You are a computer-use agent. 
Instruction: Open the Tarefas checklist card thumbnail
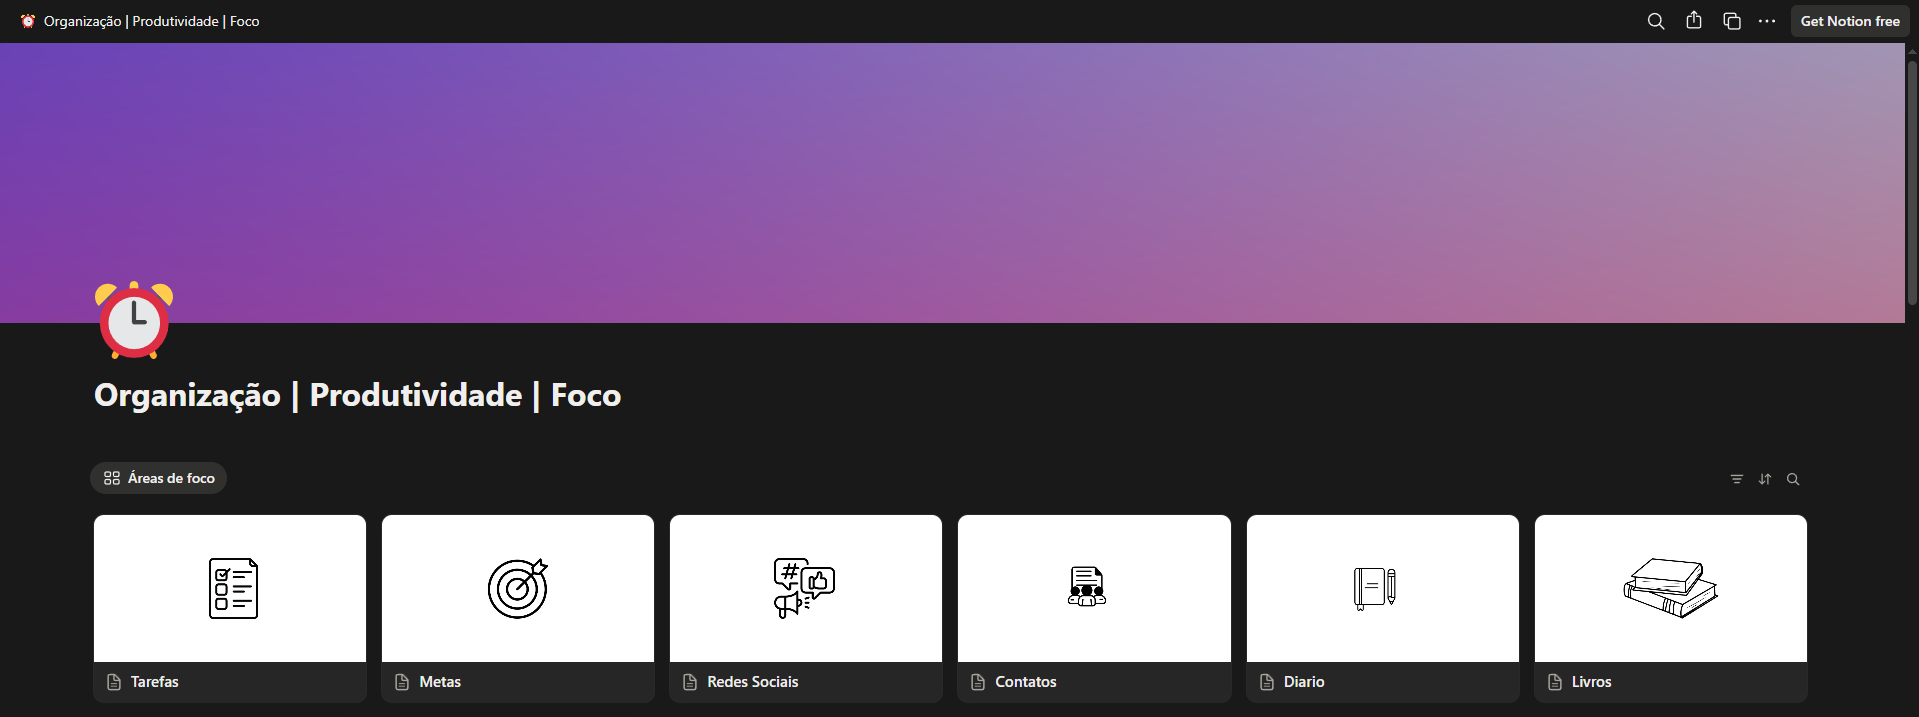(230, 588)
